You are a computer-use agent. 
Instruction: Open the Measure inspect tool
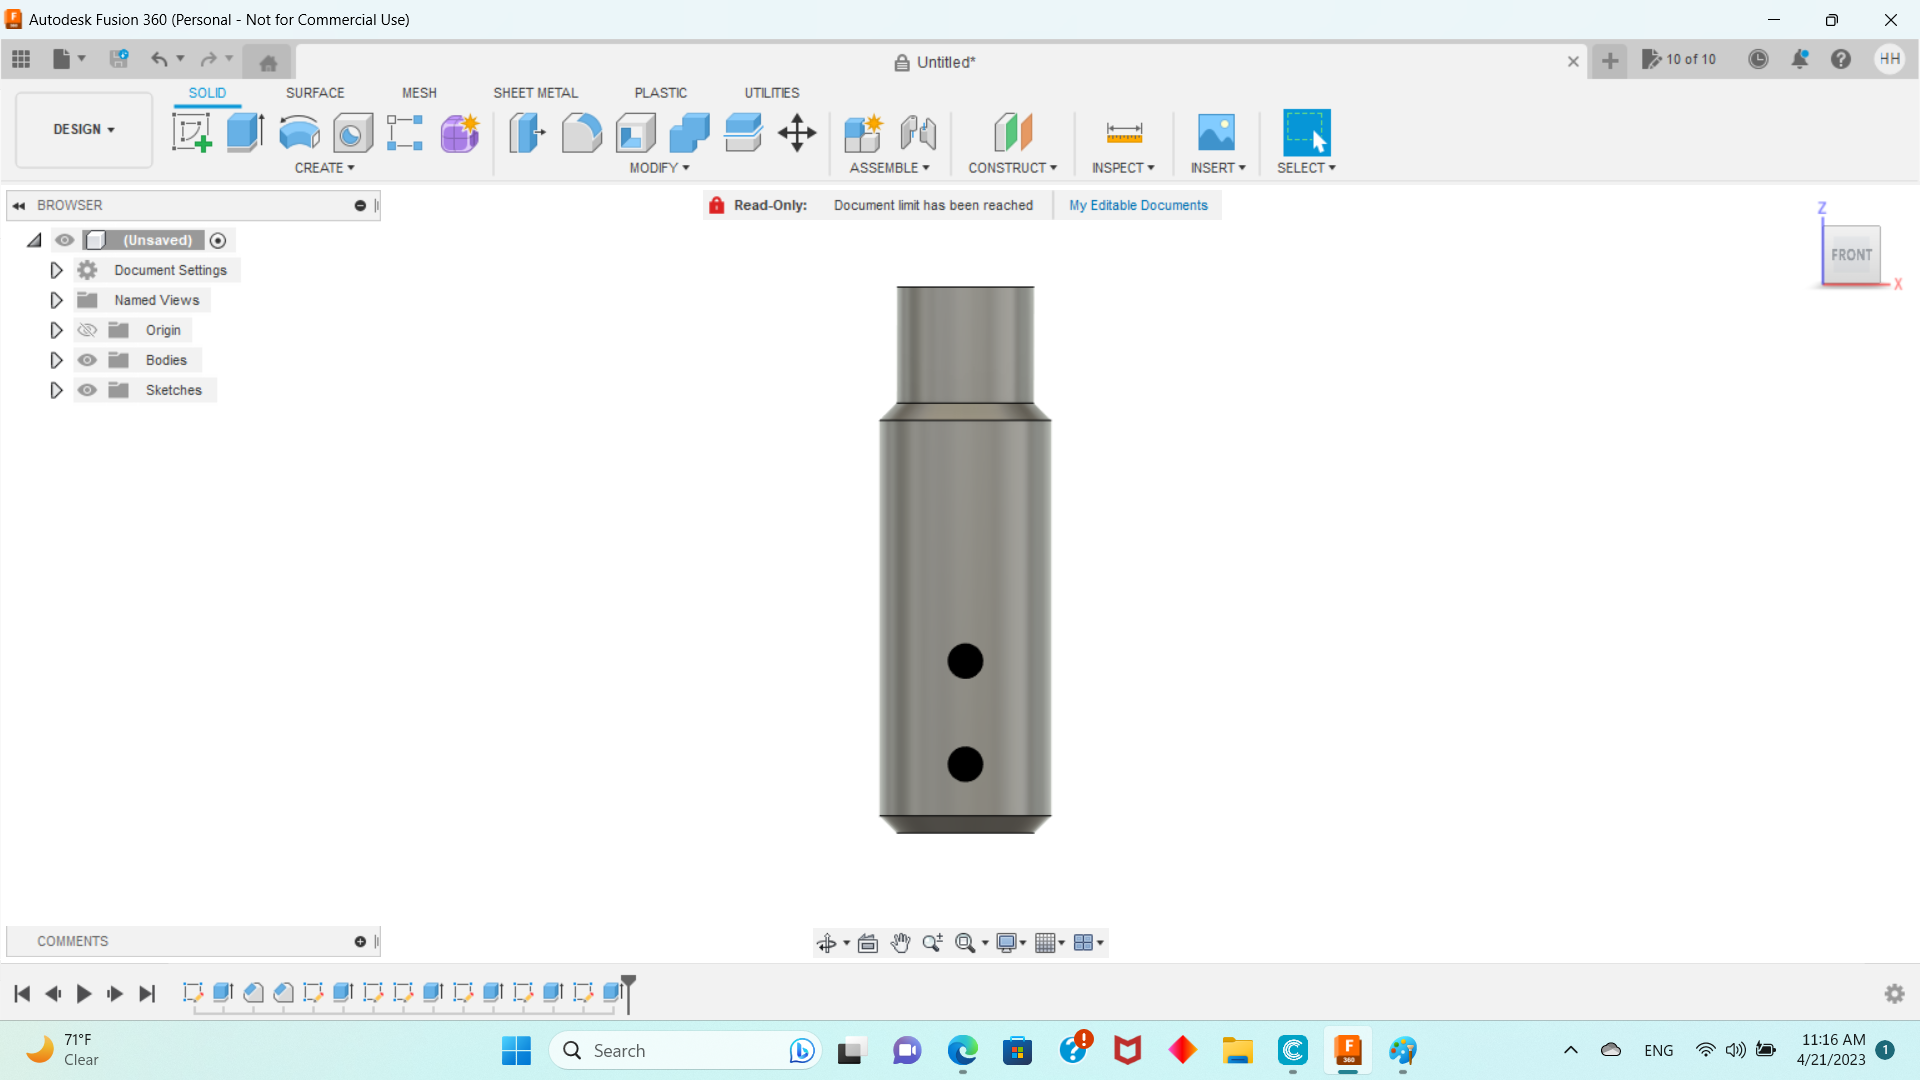click(1124, 132)
